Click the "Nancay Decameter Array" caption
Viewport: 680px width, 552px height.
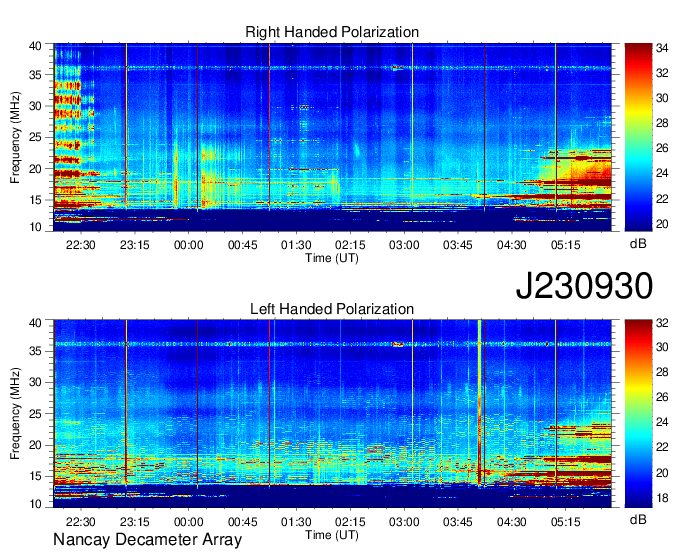(147, 540)
